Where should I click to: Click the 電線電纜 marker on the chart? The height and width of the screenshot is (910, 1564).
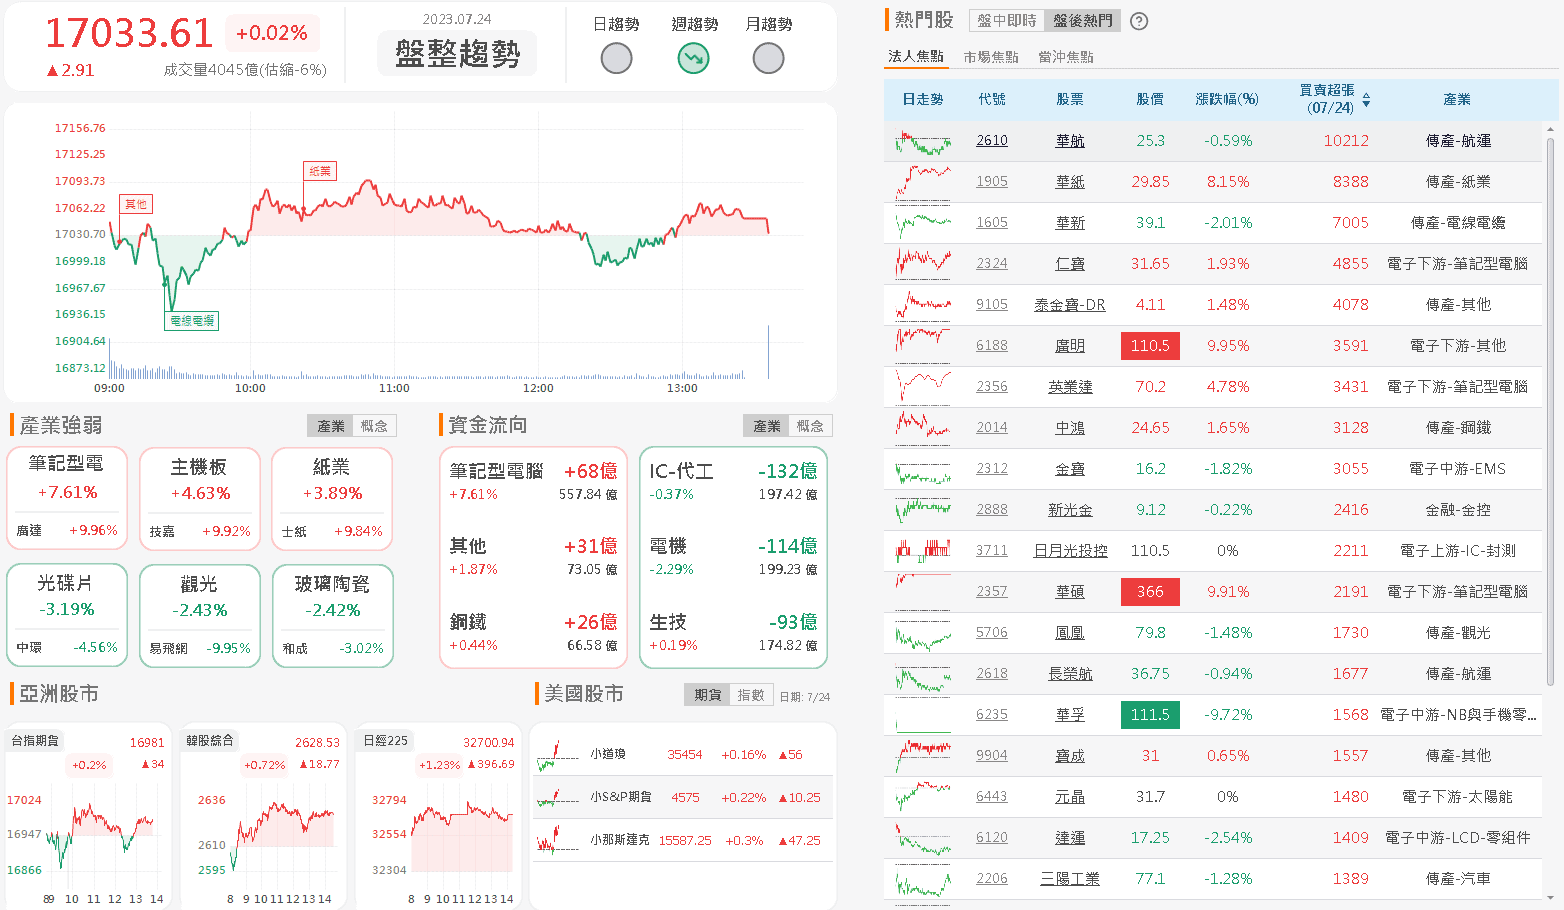192,321
